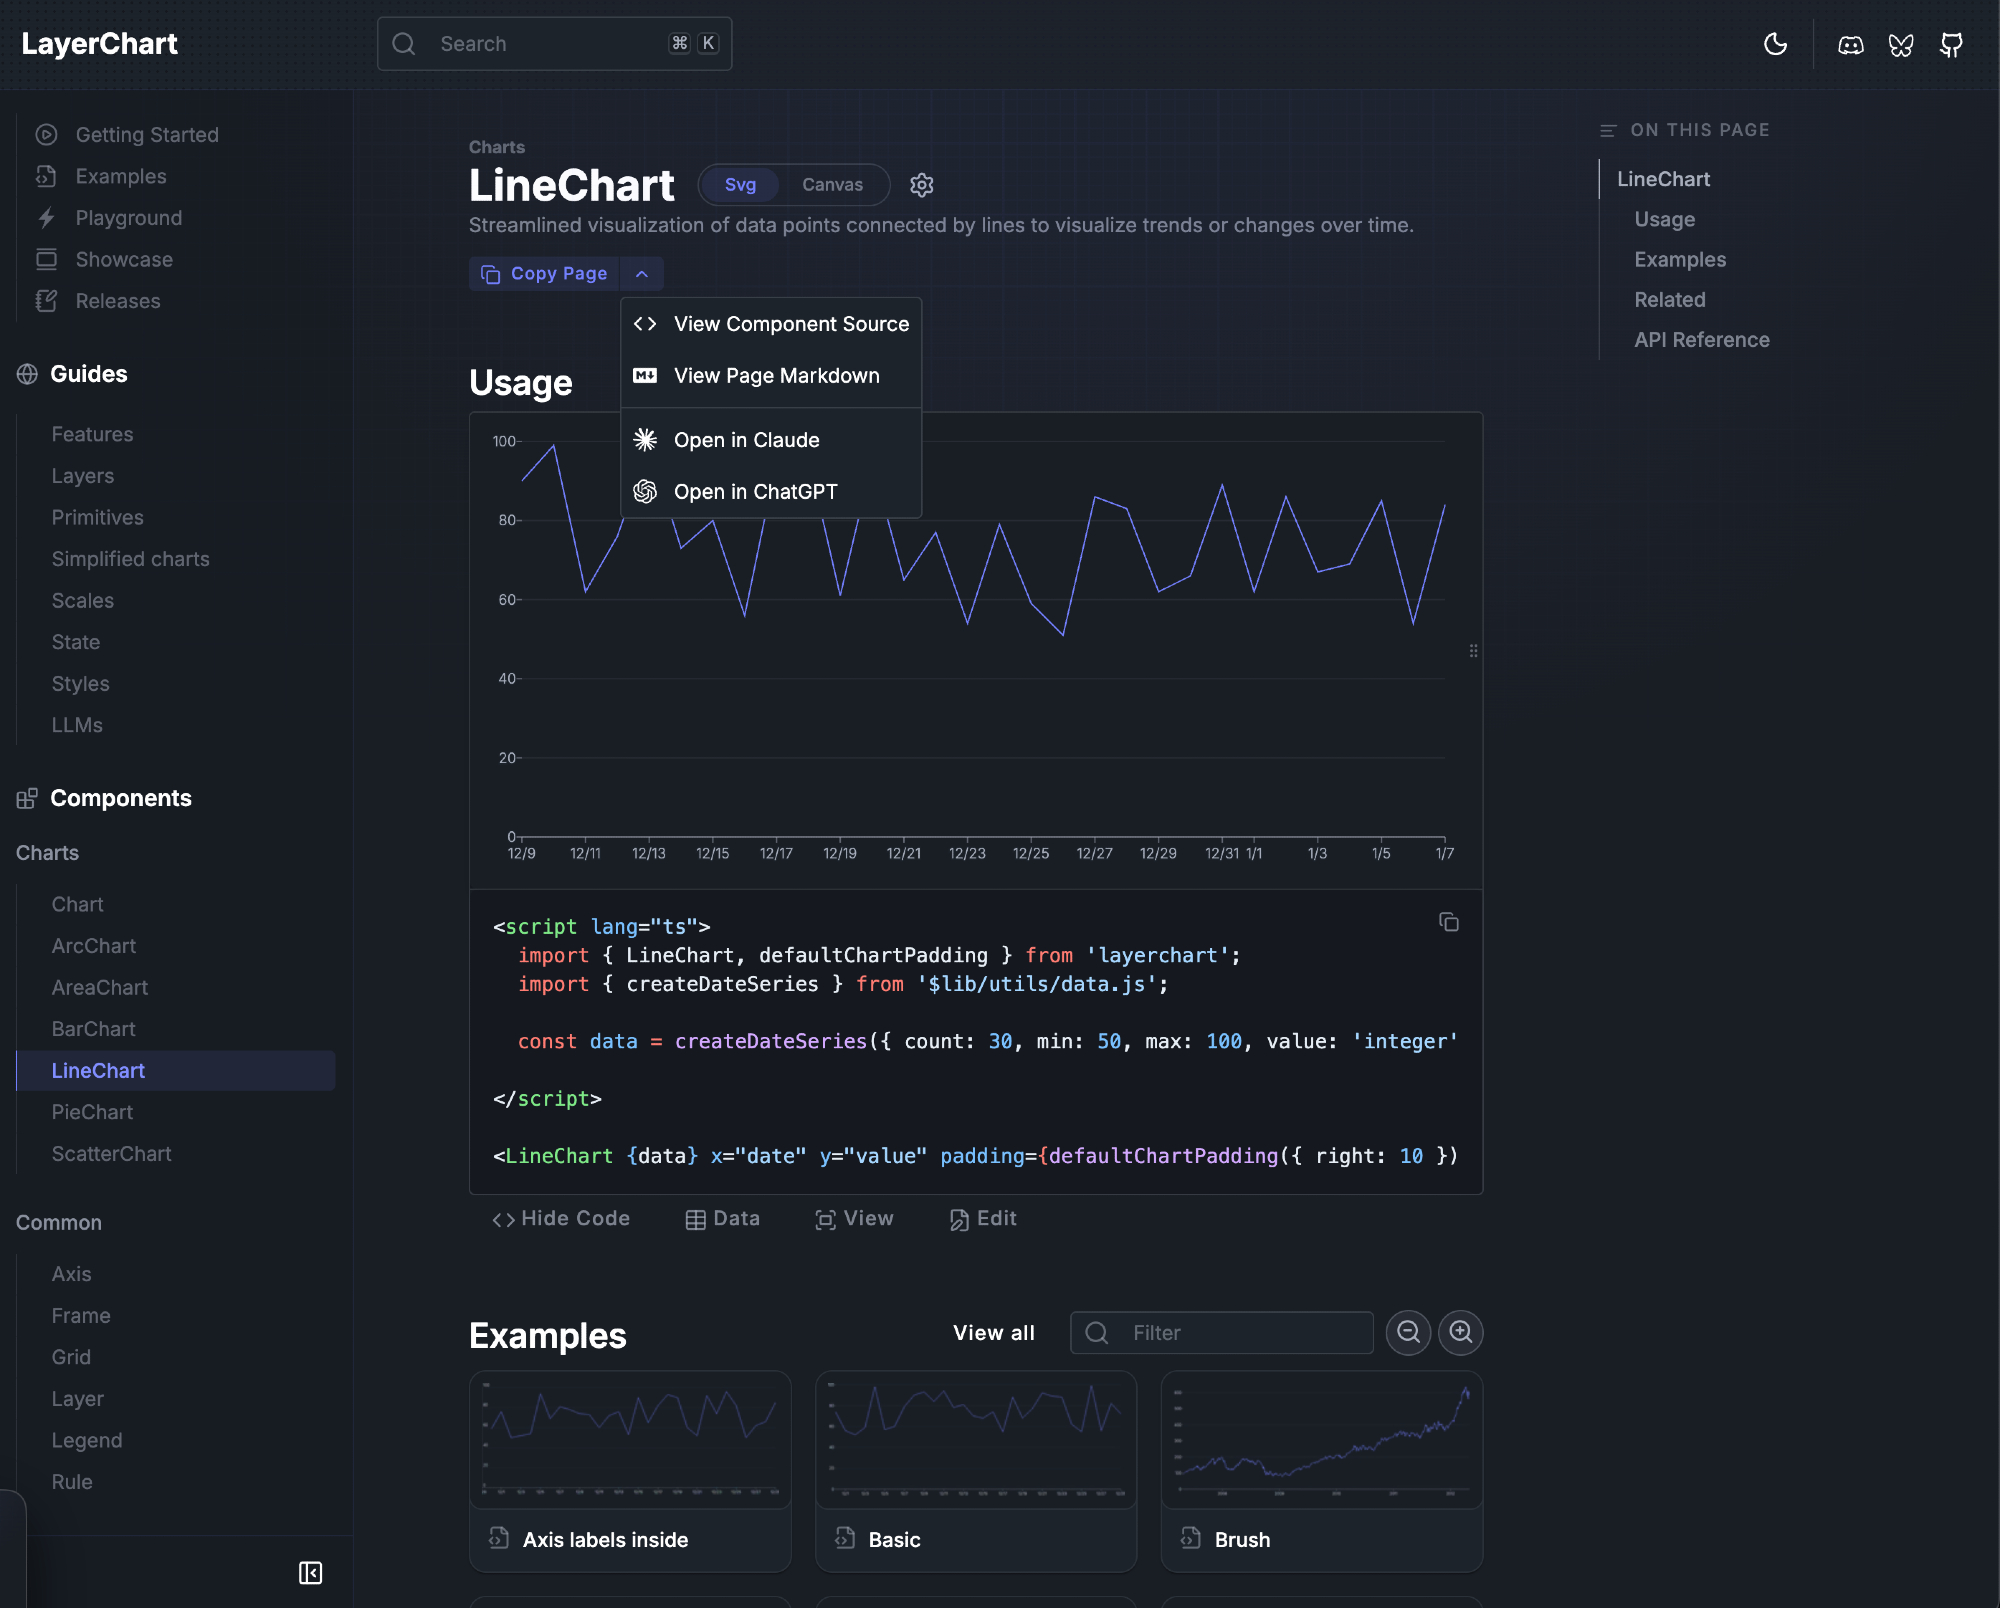This screenshot has width=2000, height=1608.
Task: Choose Open in Claude
Action: point(746,440)
